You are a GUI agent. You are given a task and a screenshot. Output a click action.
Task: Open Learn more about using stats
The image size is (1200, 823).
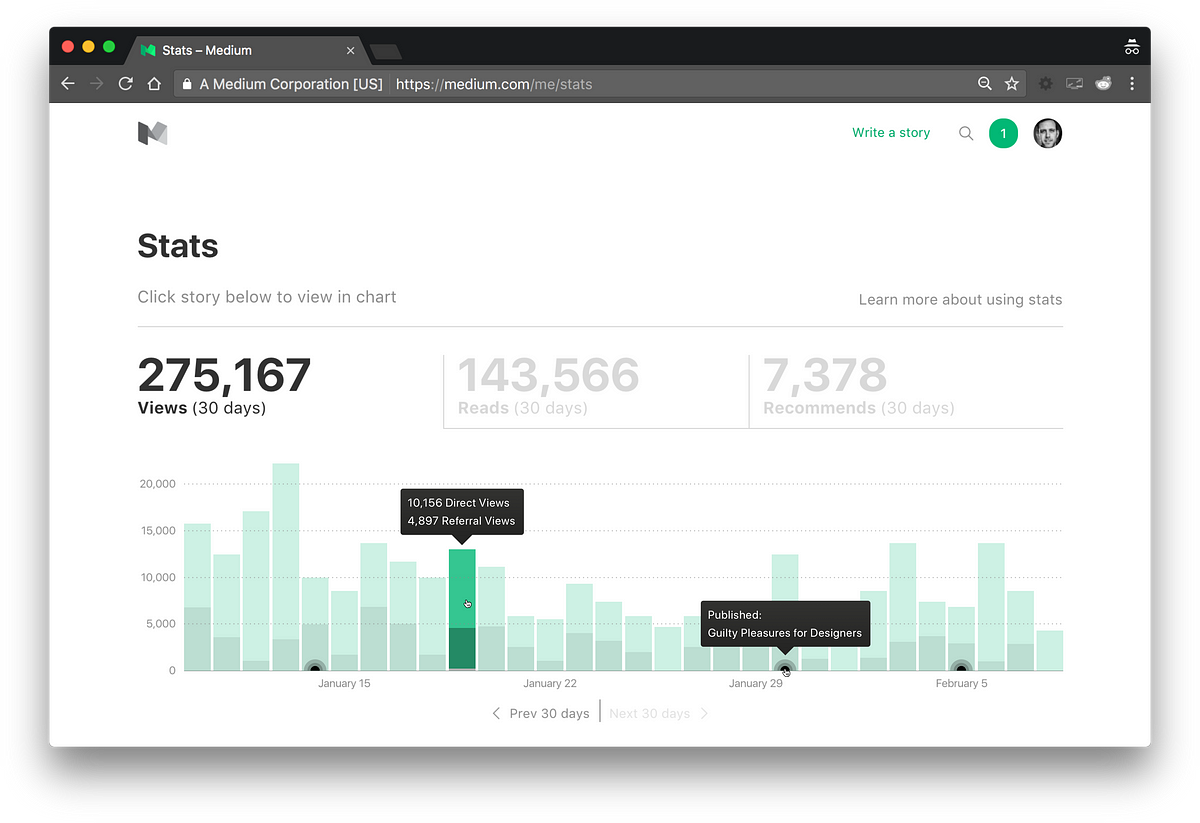[x=960, y=299]
